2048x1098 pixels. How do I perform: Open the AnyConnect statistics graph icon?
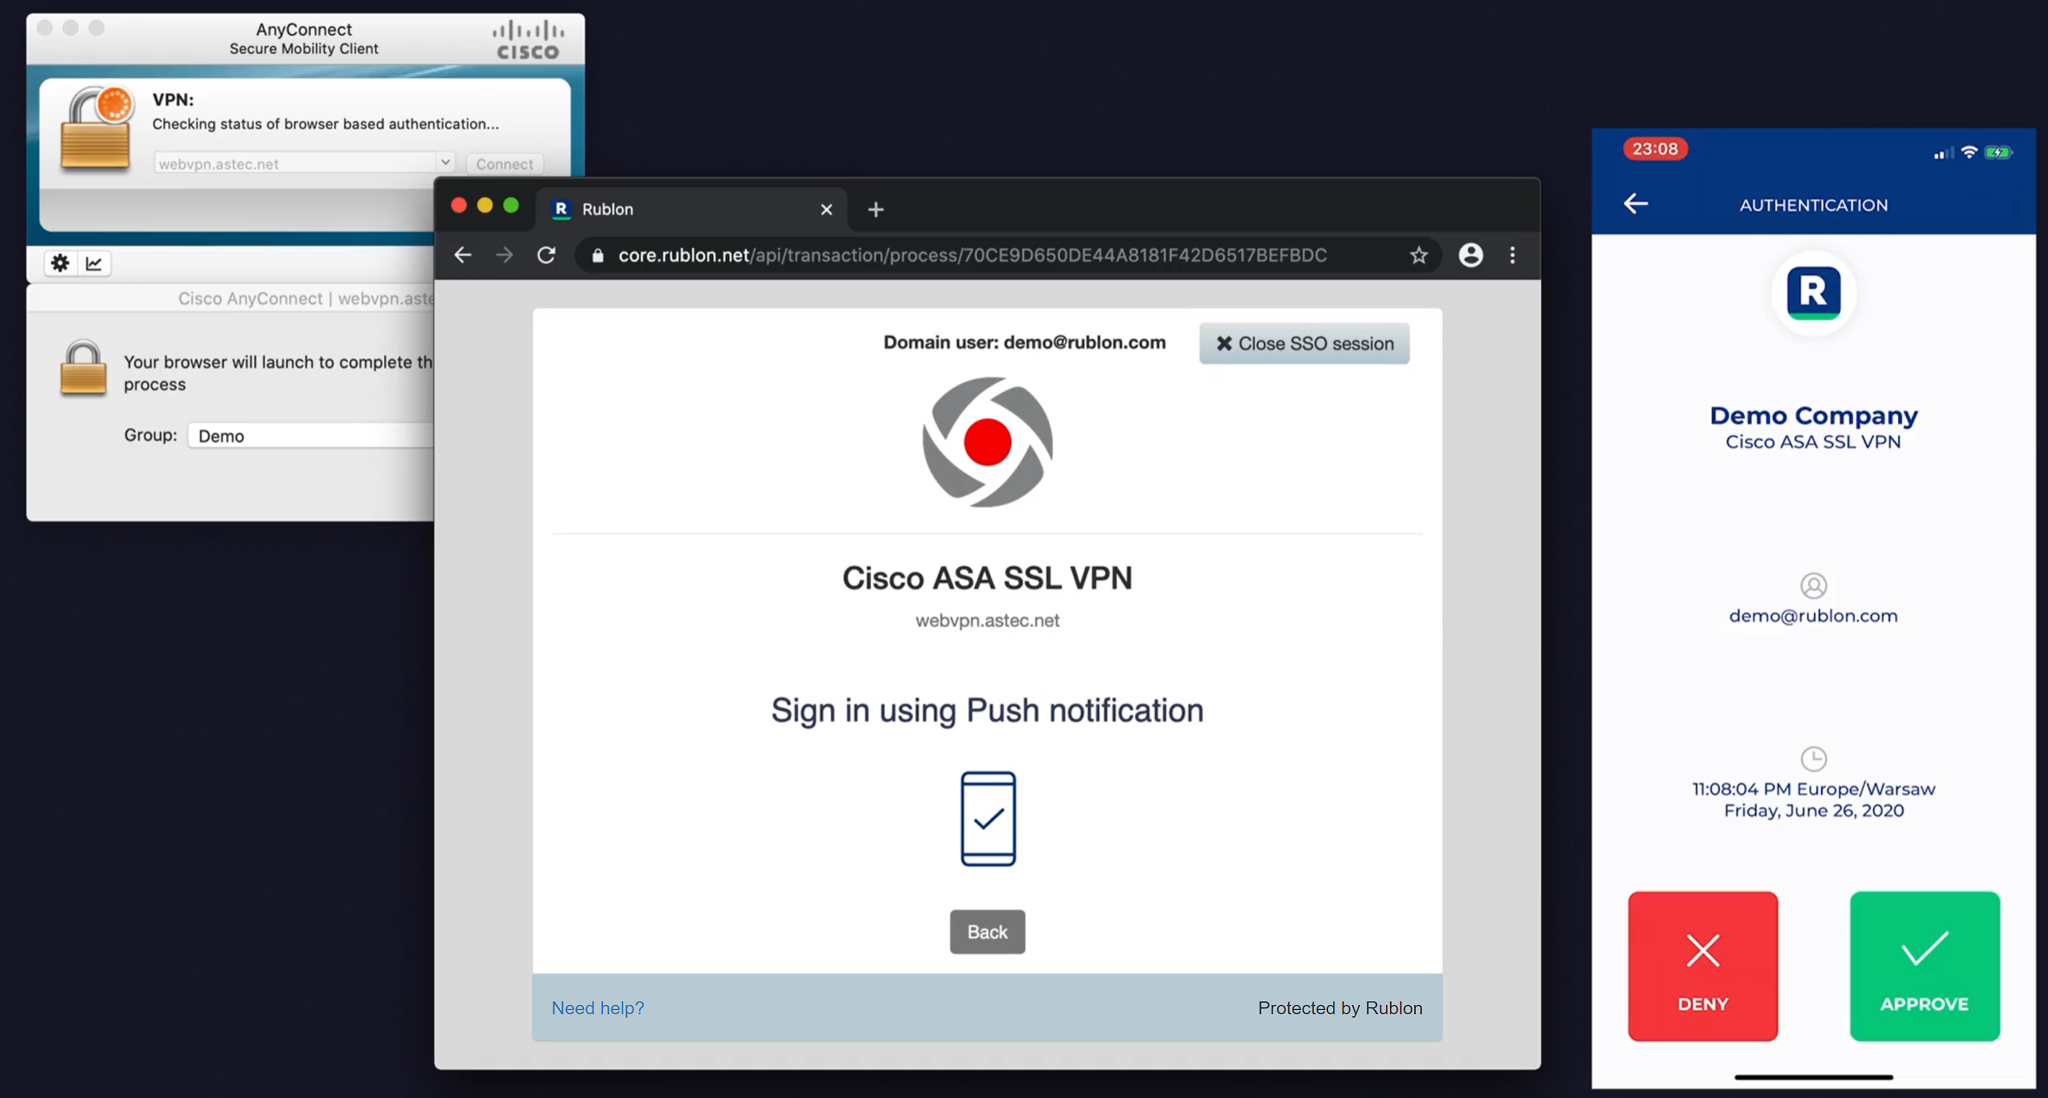(x=94, y=263)
